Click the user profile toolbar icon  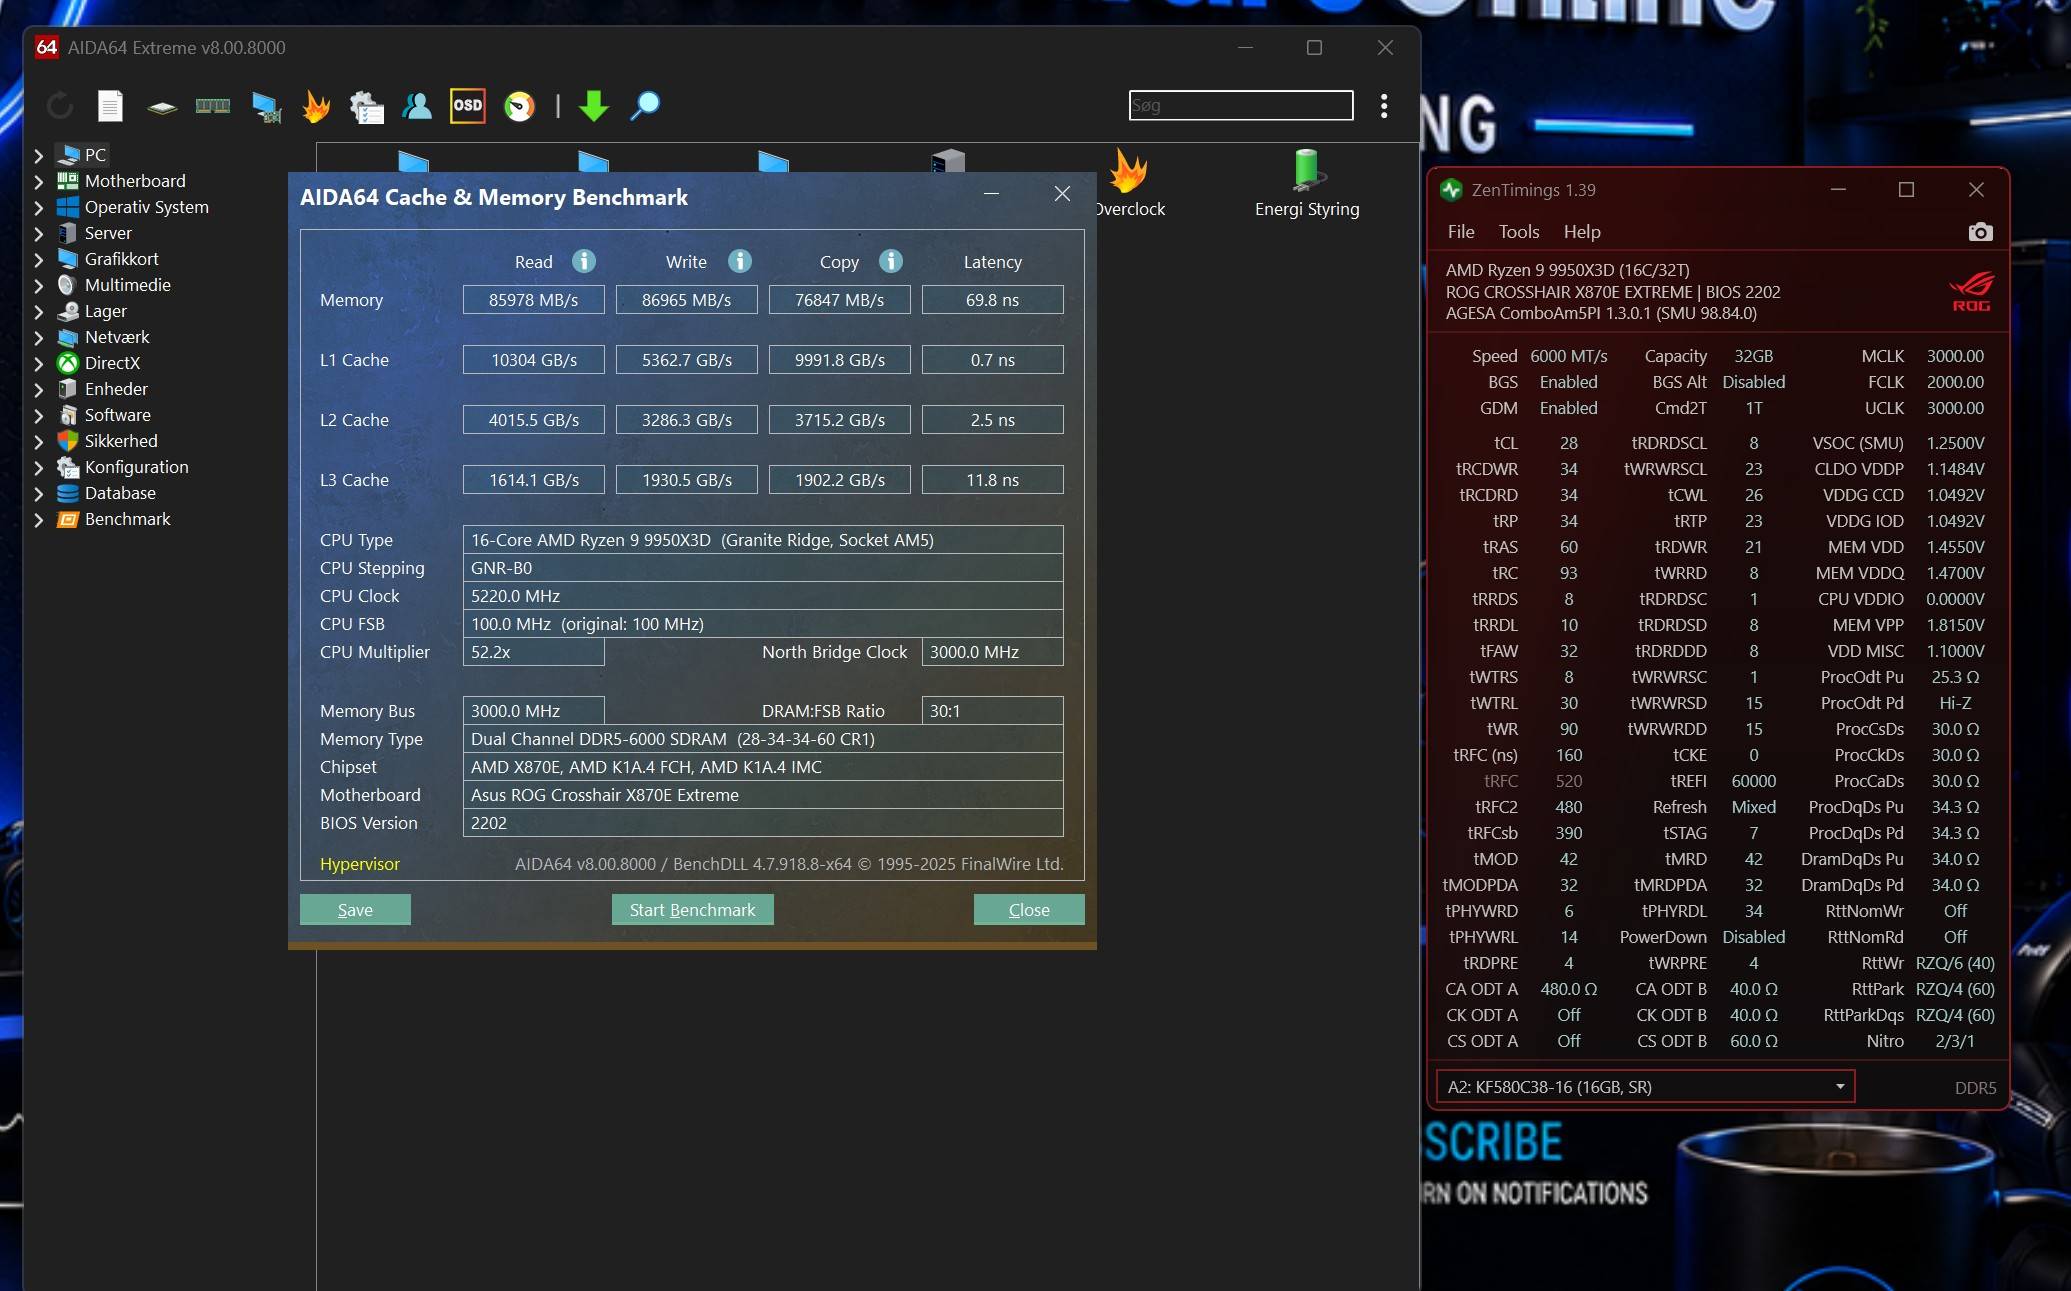coord(417,106)
